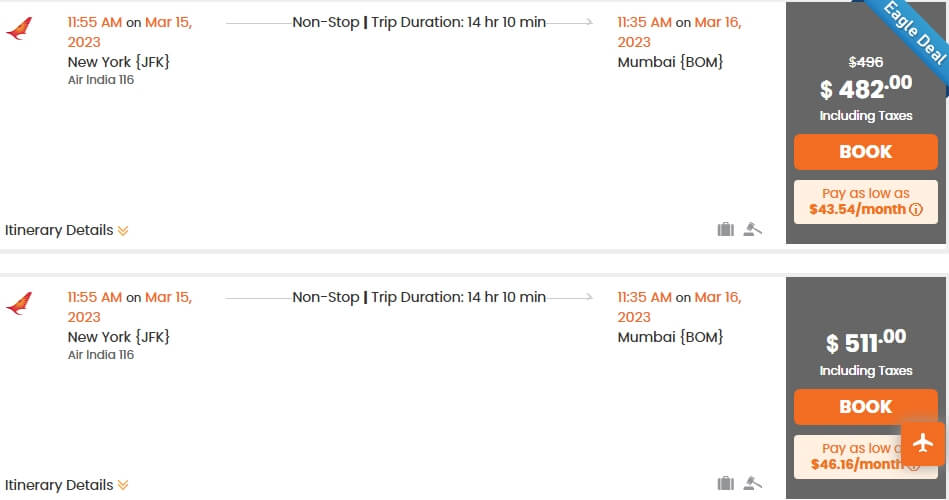The image size is (949, 500).
Task: Click the baggage icon on the $482 flight
Action: pos(725,229)
